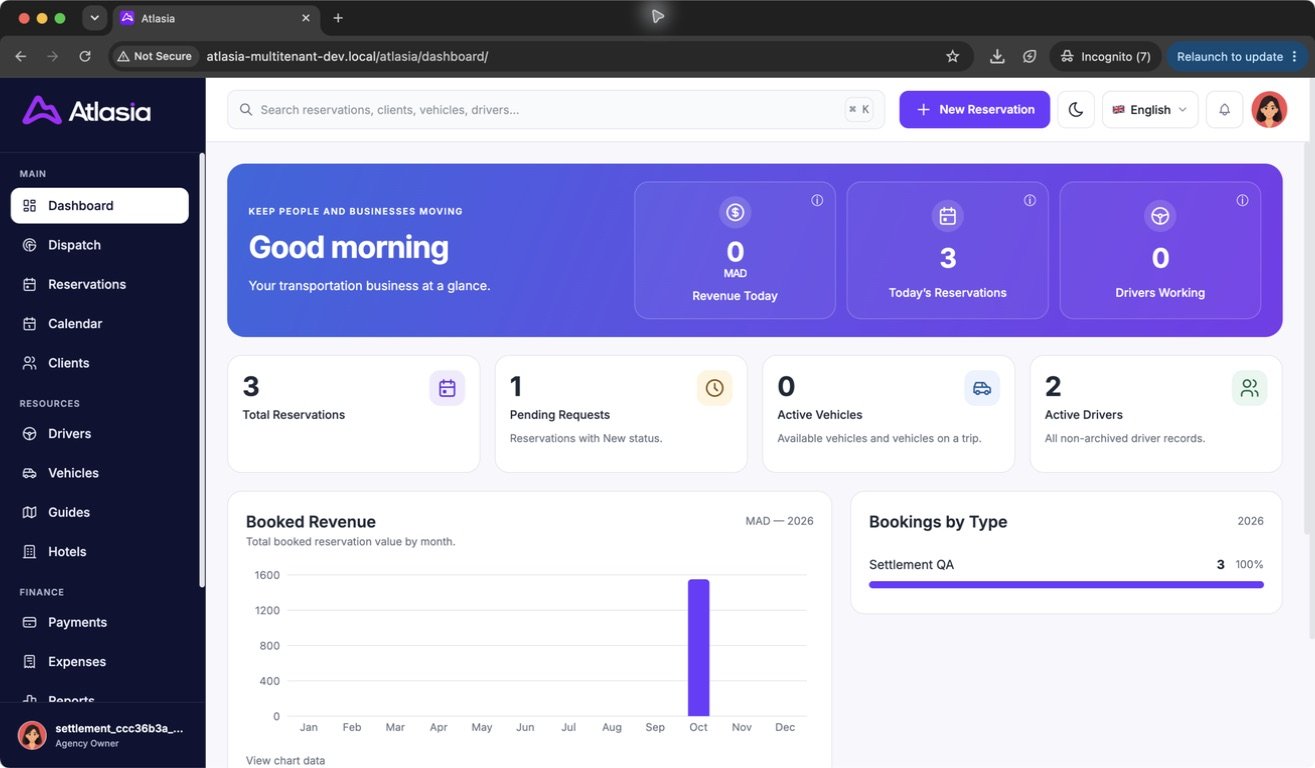
Task: Bookmark the page with the star icon
Action: [x=952, y=56]
